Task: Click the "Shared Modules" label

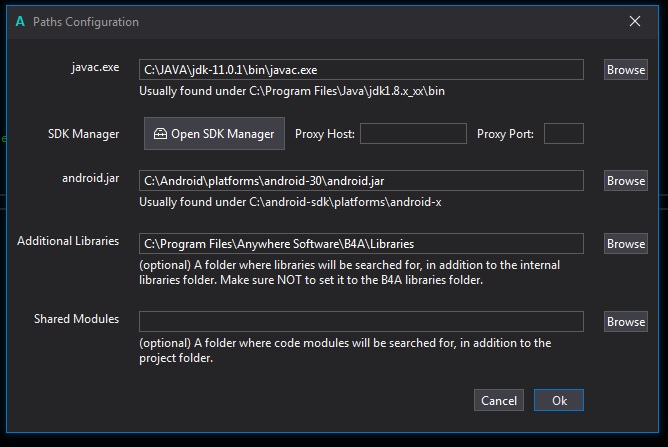Action: coord(76,319)
